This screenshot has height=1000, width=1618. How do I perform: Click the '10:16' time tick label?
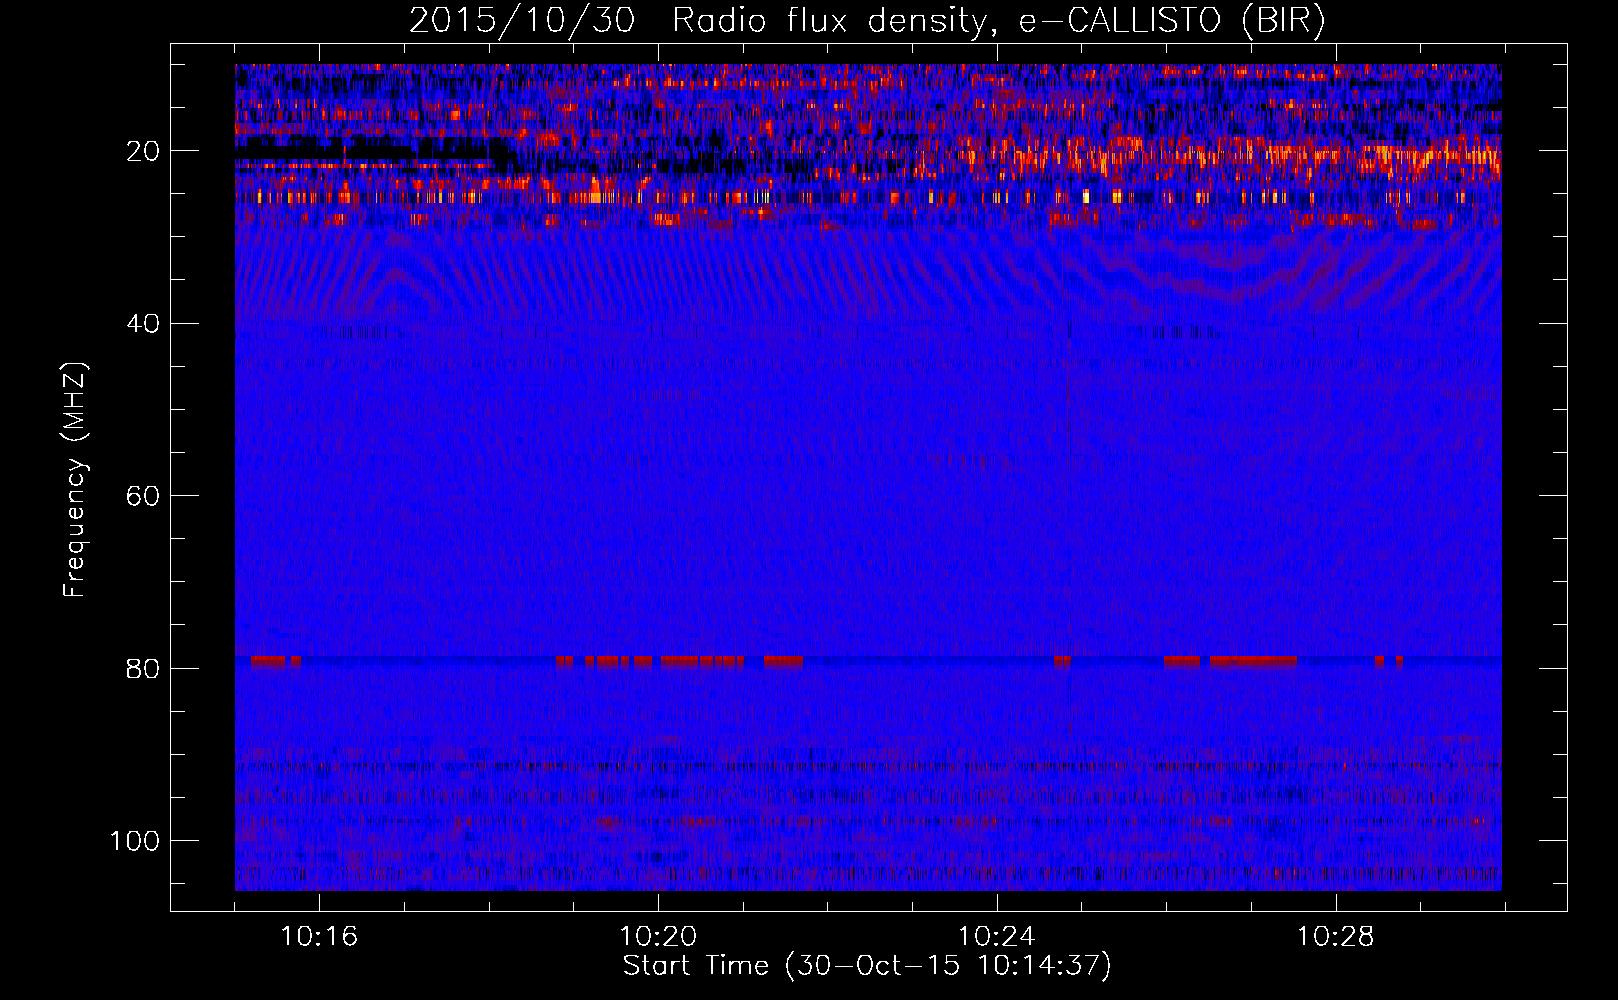point(319,937)
